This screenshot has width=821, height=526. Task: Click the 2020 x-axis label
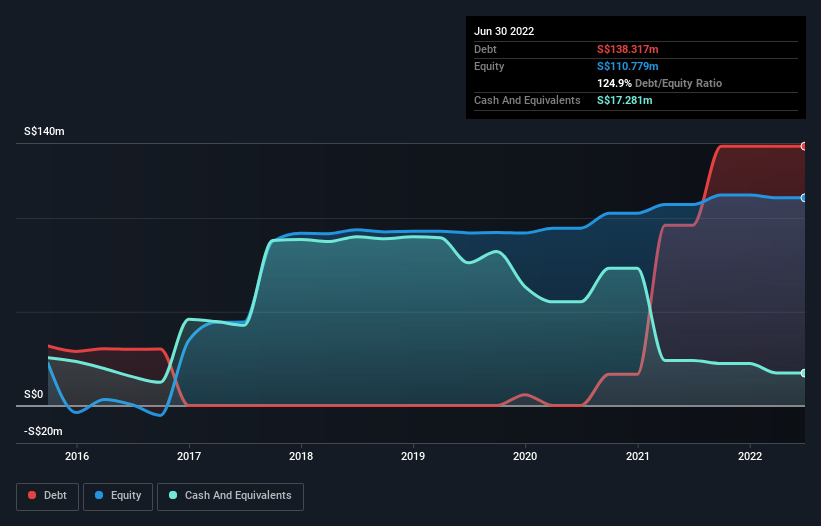pos(525,456)
